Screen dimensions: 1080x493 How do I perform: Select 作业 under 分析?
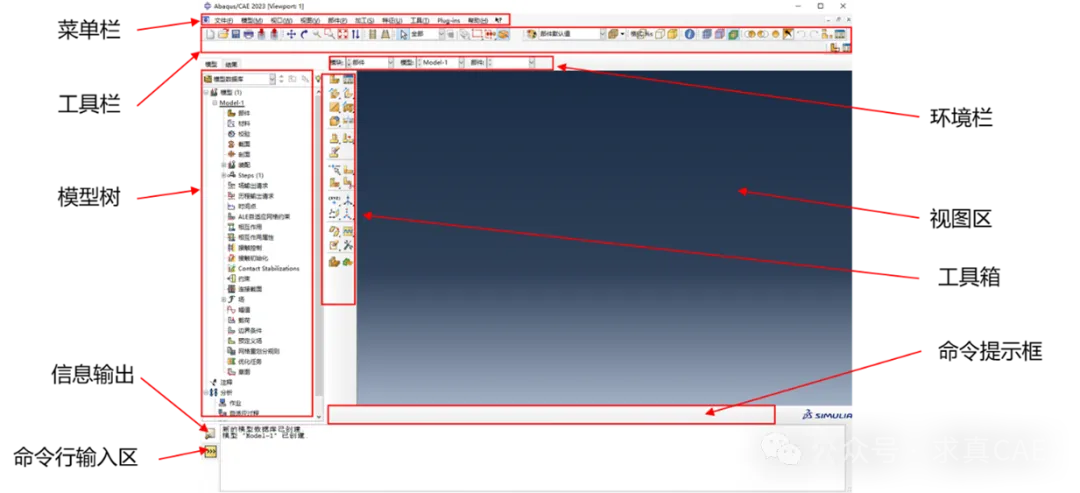(x=234, y=403)
